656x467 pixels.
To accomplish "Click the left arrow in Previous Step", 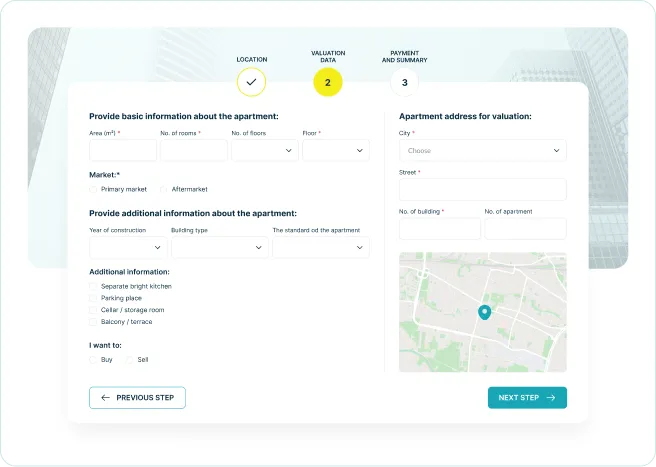I will [x=105, y=398].
